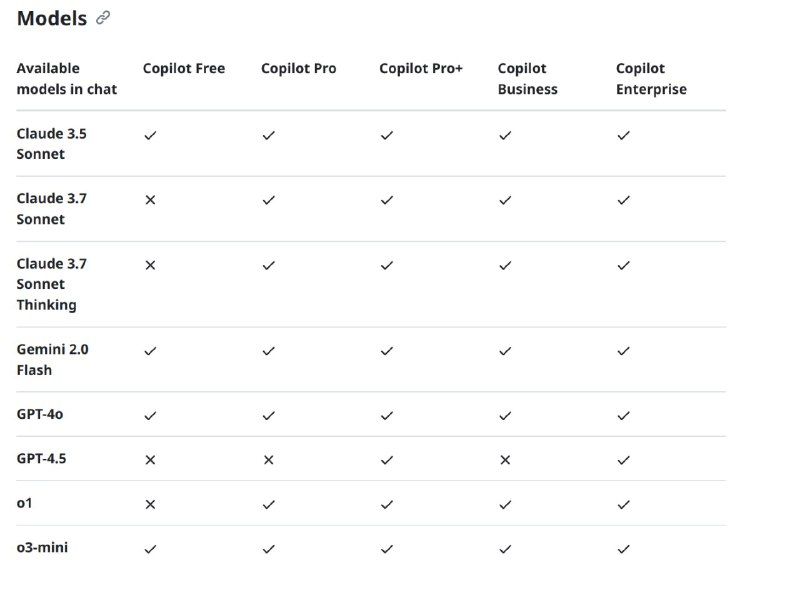This screenshot has width=800, height=595.
Task: Click the anchor link icon beside Models heading
Action: (103, 18)
